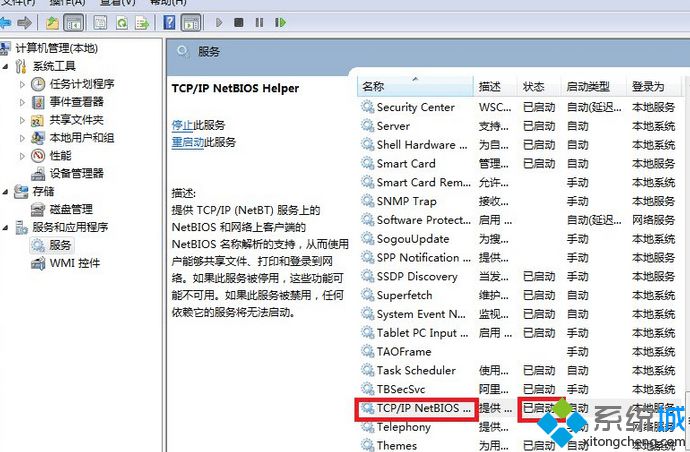Expand the 事件查看器 node arrow
Image resolution: width=690 pixels, height=452 pixels.
point(23,102)
